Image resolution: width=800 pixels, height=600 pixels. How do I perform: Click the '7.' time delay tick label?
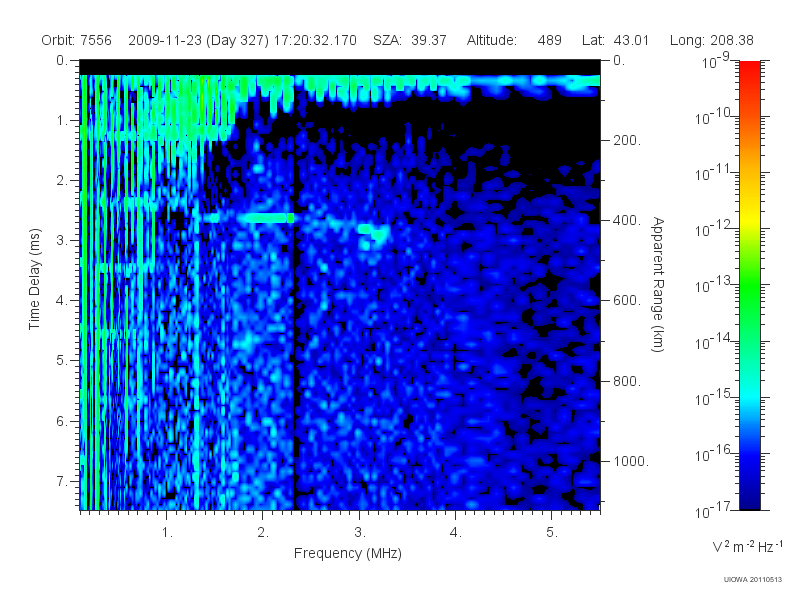(x=61, y=481)
